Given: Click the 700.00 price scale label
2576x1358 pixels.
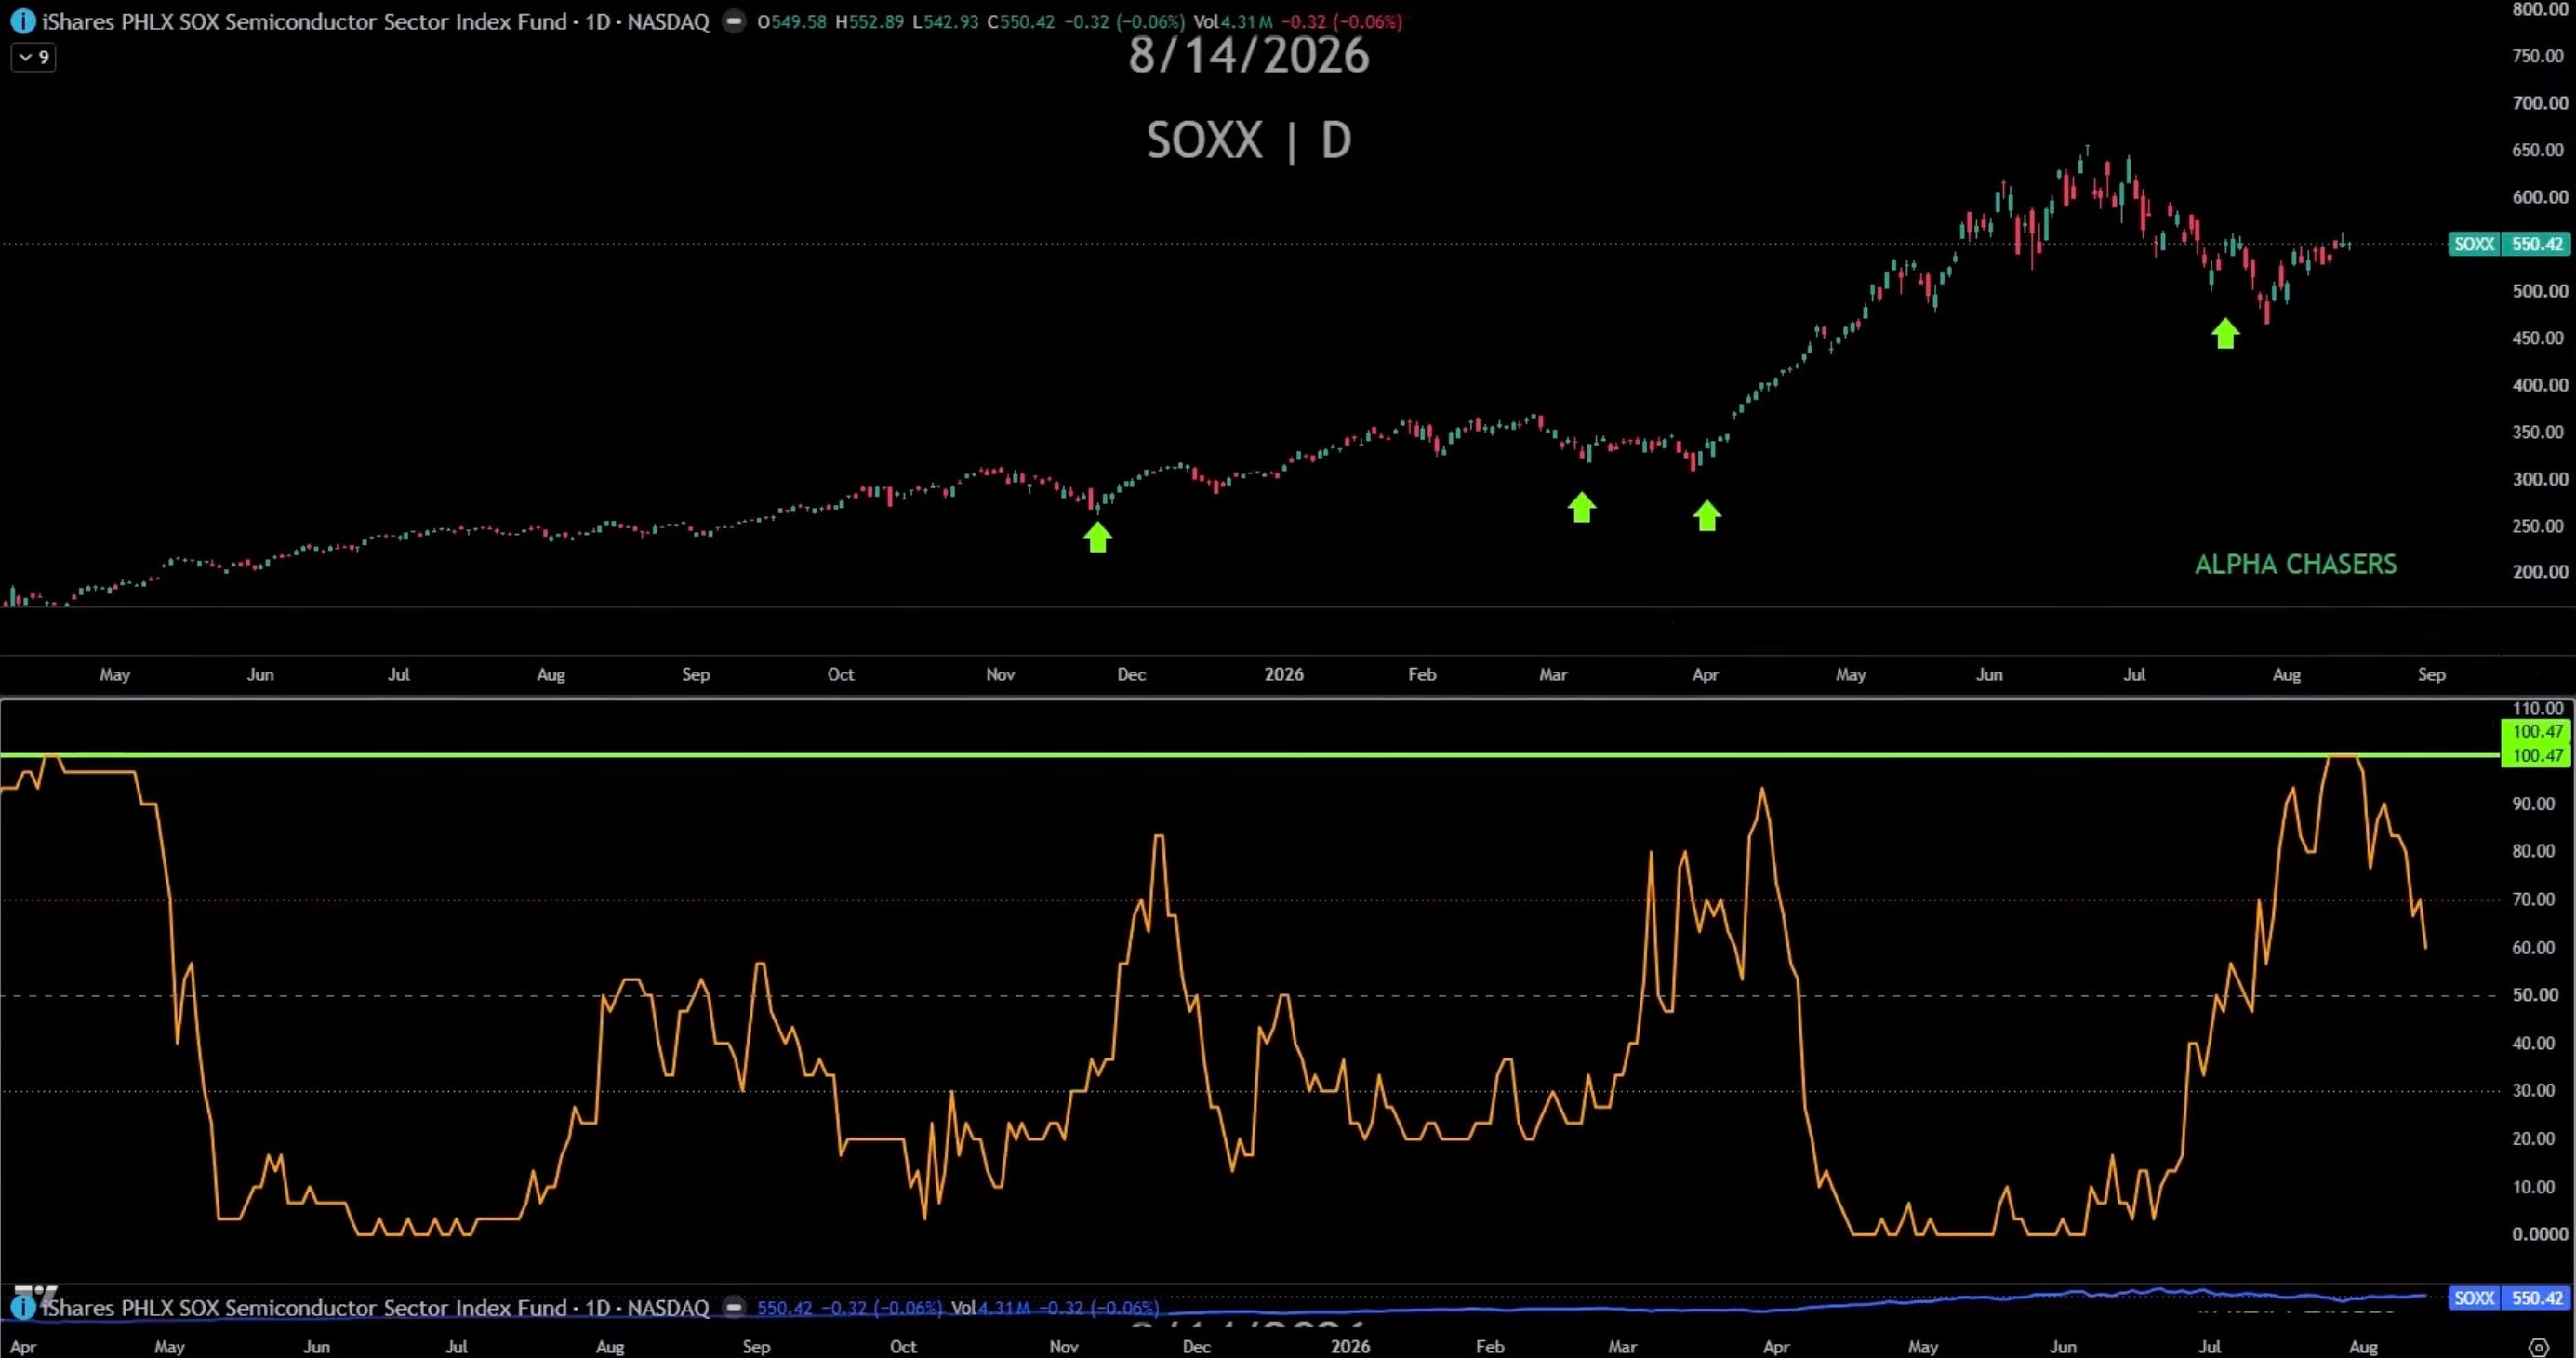Looking at the screenshot, I should 2540,103.
